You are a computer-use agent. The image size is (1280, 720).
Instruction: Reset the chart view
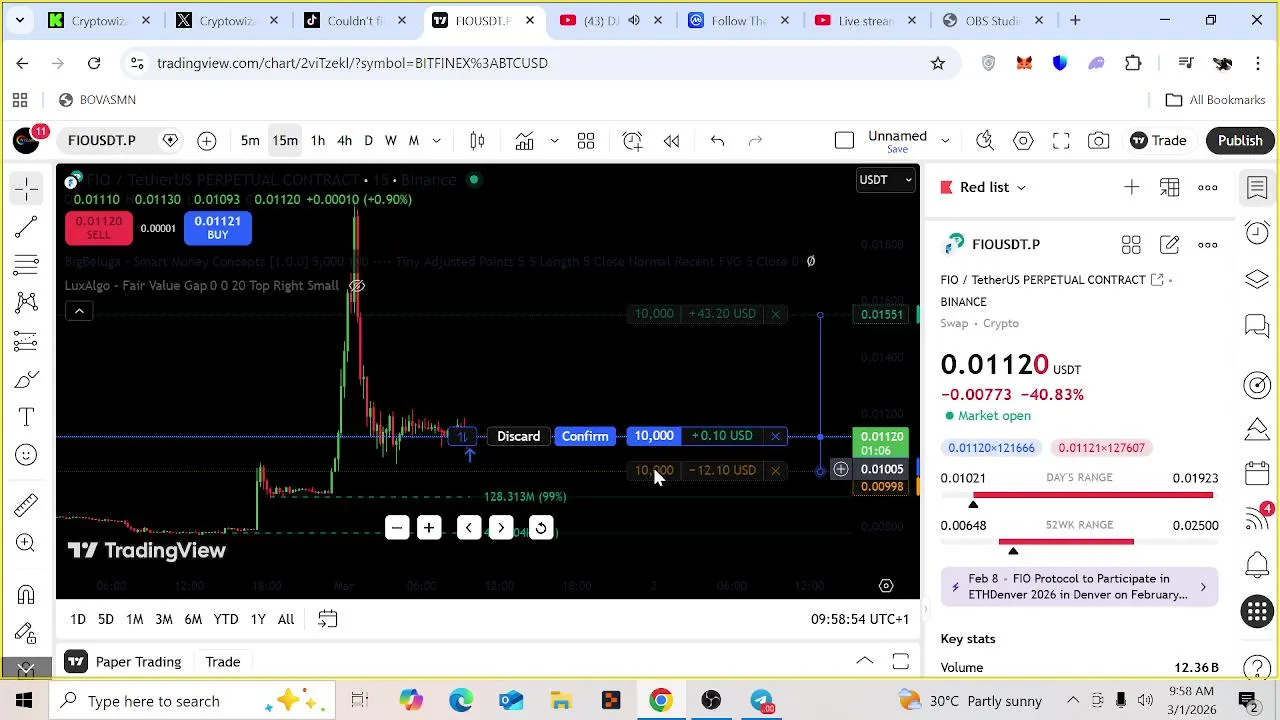[541, 528]
